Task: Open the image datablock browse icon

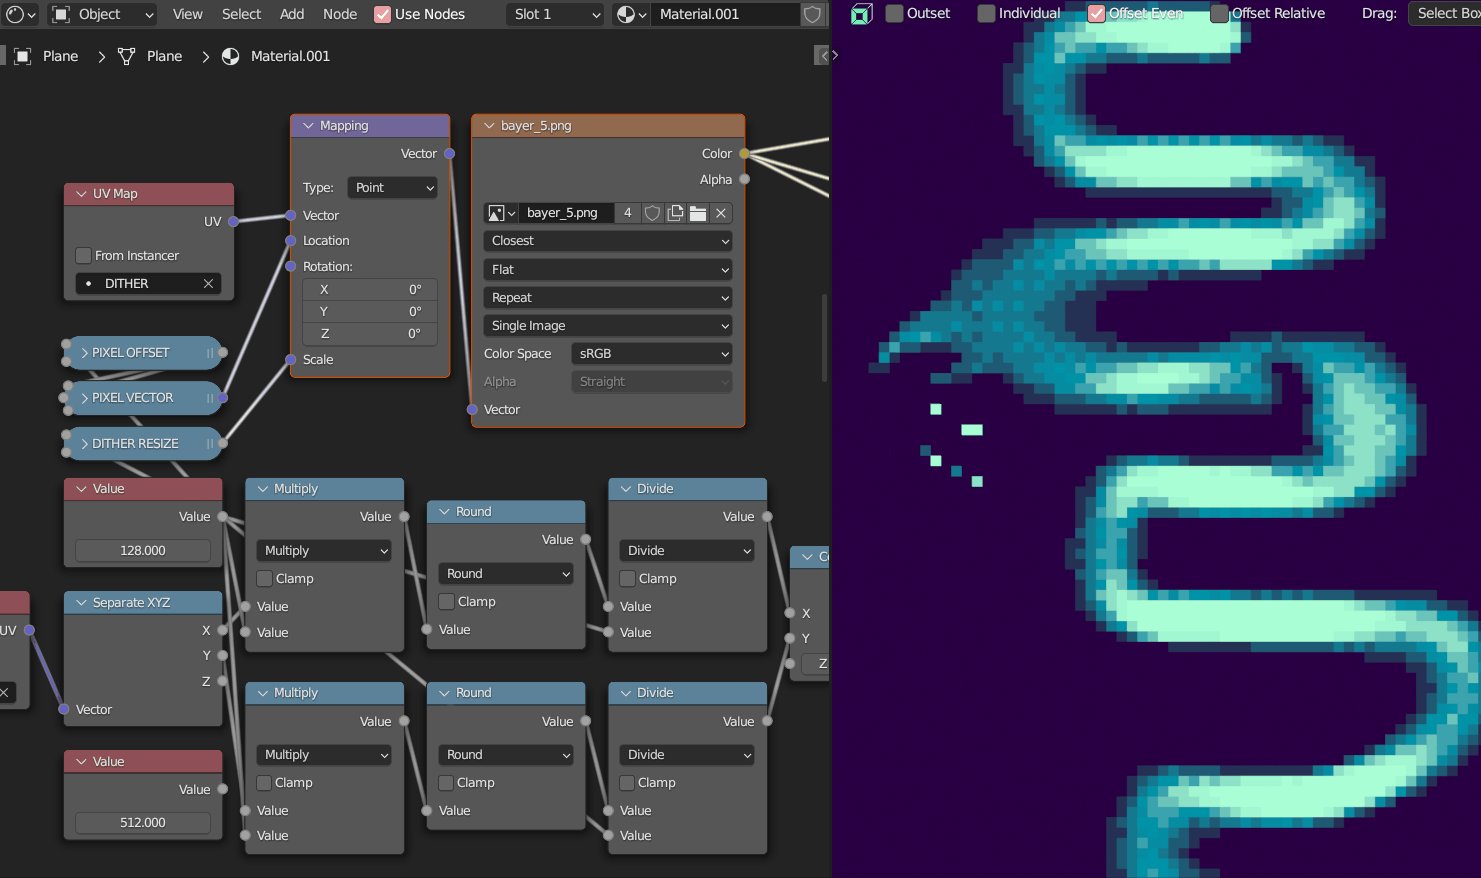Action: [x=500, y=213]
